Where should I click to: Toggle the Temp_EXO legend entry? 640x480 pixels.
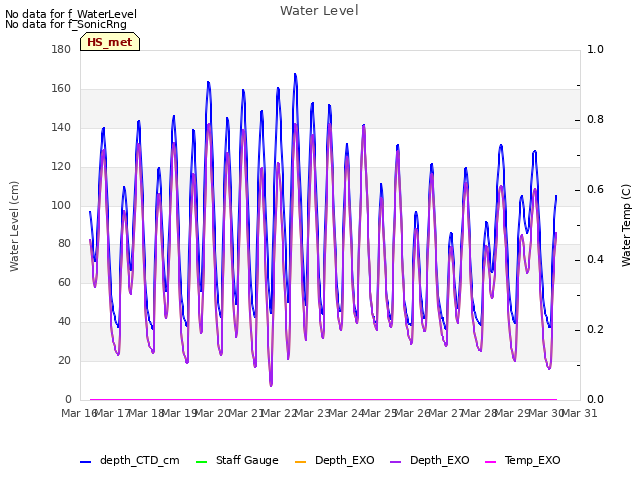coord(522,461)
